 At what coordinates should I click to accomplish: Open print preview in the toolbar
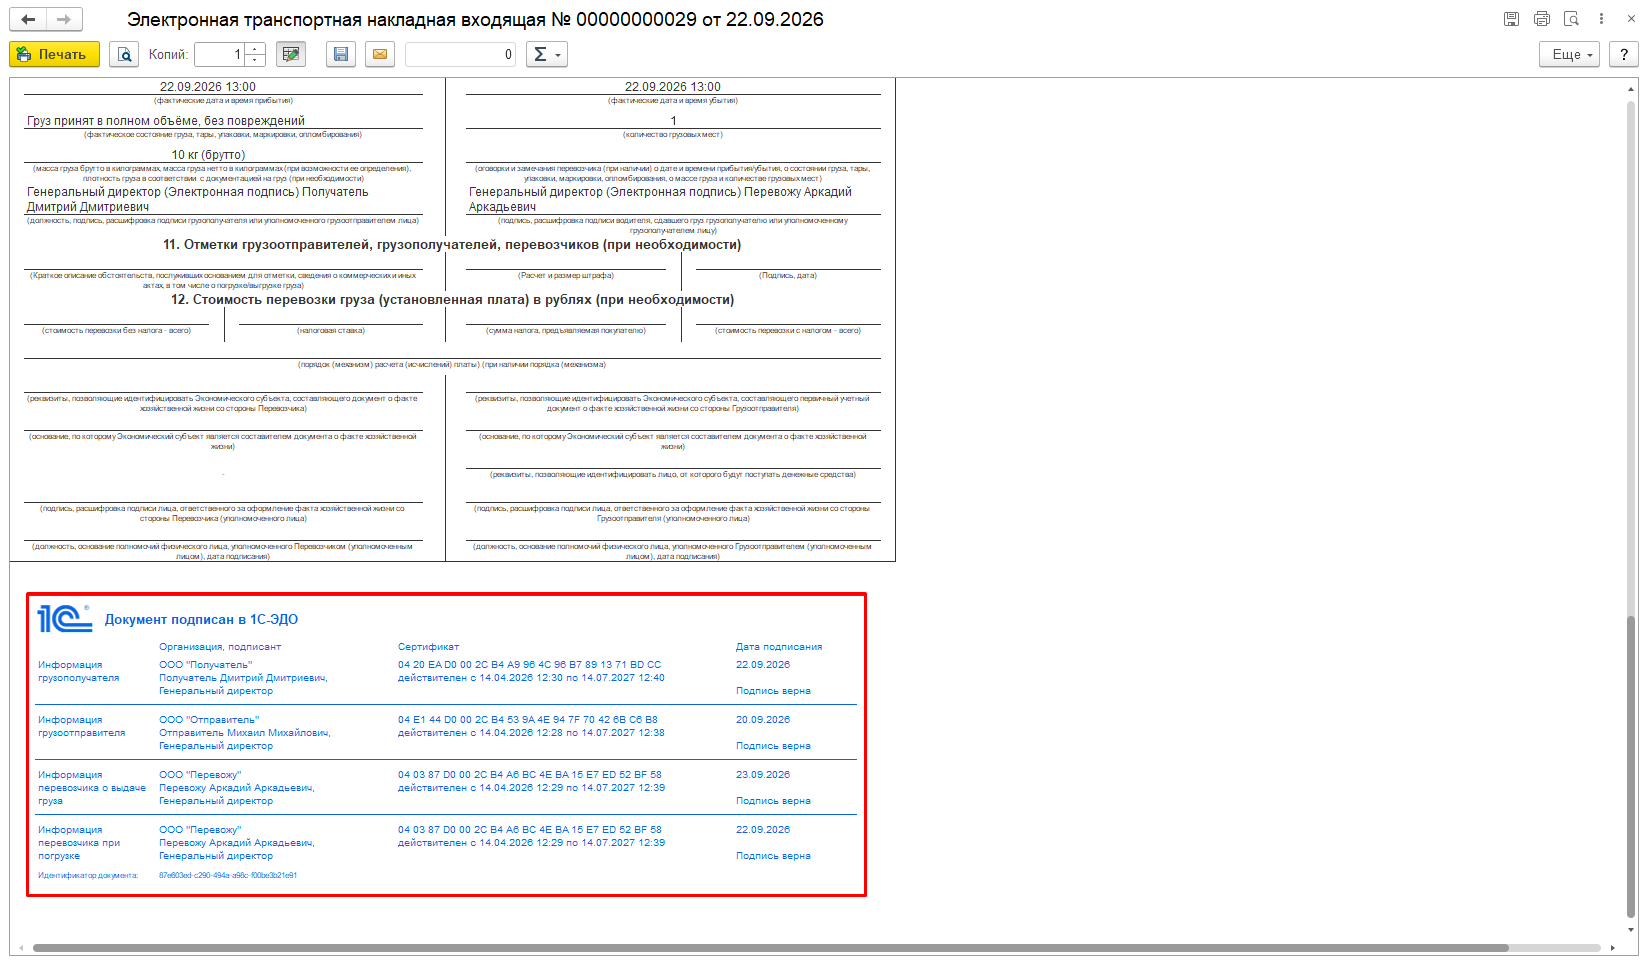(124, 54)
